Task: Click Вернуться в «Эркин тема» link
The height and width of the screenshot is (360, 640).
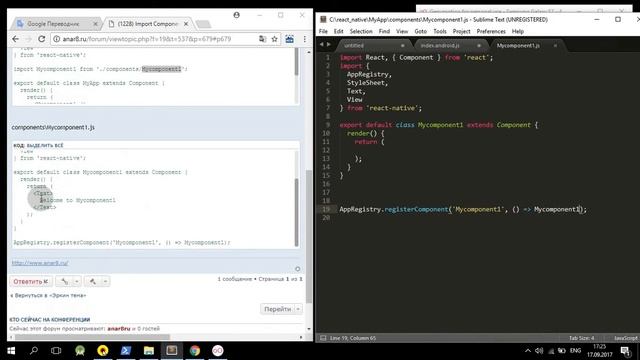Action: tap(48, 296)
